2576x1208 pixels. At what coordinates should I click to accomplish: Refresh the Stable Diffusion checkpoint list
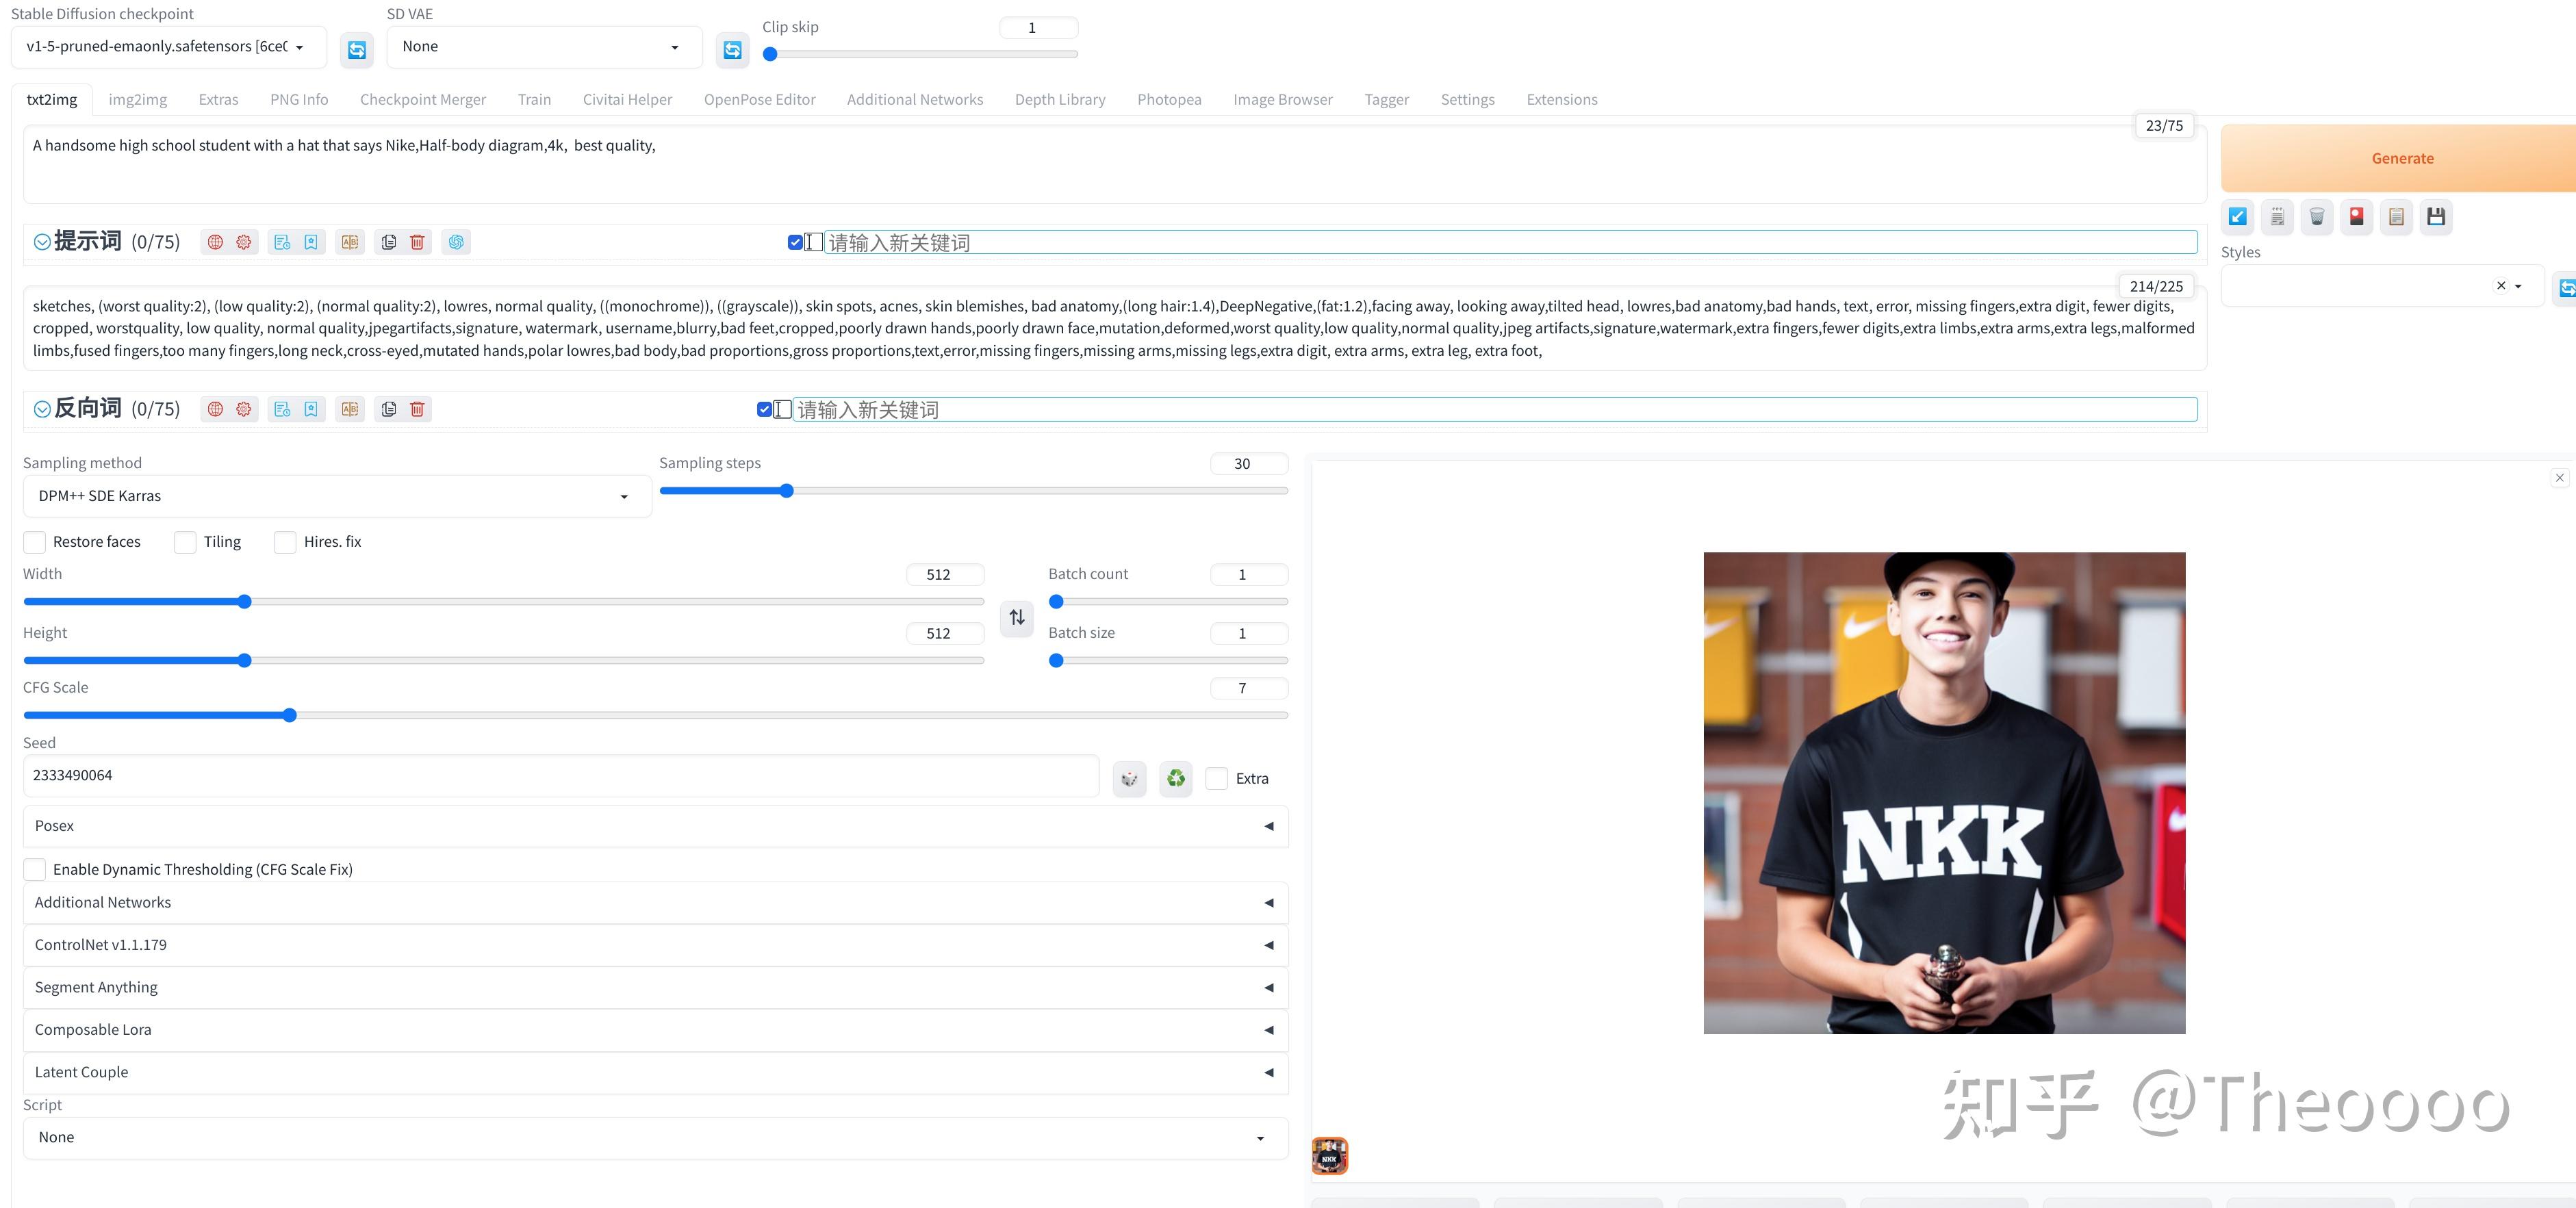pos(357,49)
